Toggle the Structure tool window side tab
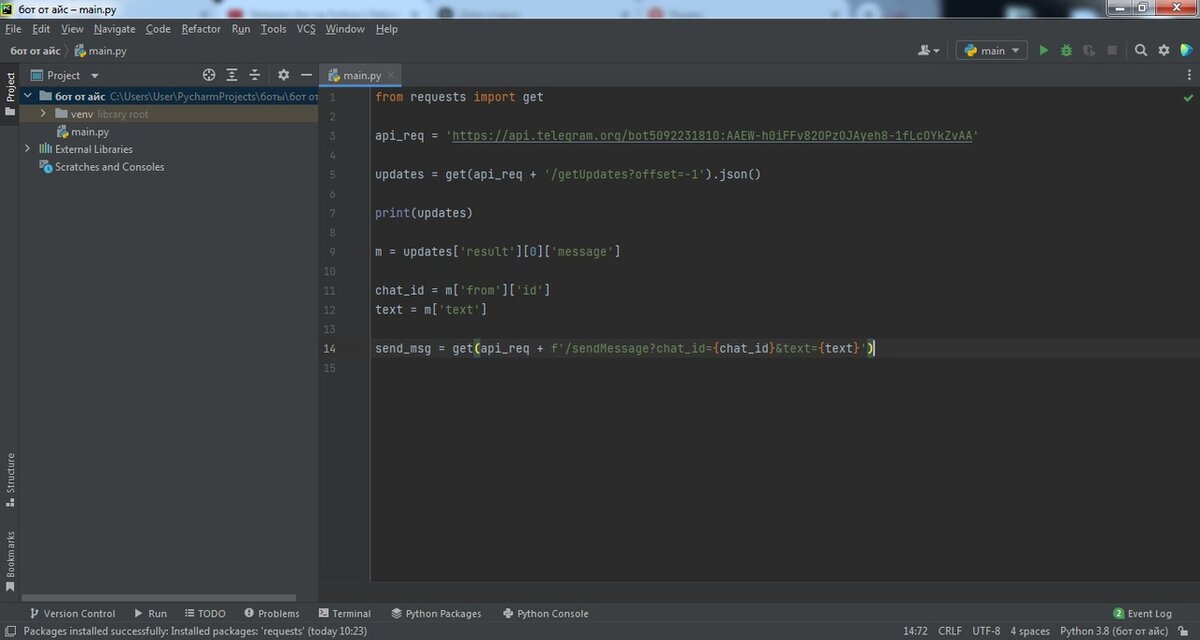This screenshot has width=1200, height=640. pos(9,479)
